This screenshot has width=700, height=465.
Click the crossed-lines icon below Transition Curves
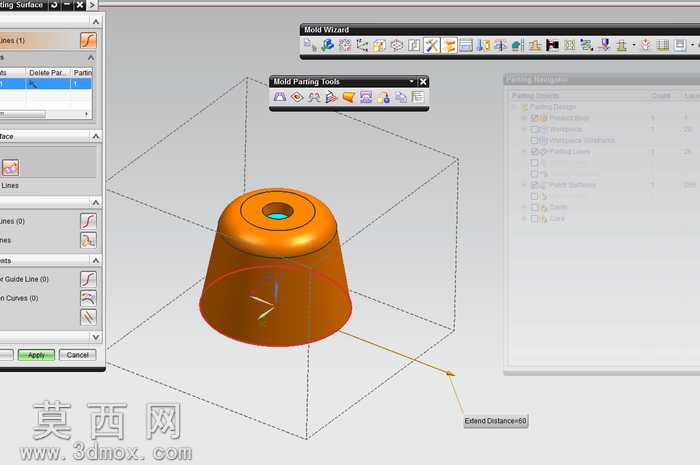click(x=88, y=317)
